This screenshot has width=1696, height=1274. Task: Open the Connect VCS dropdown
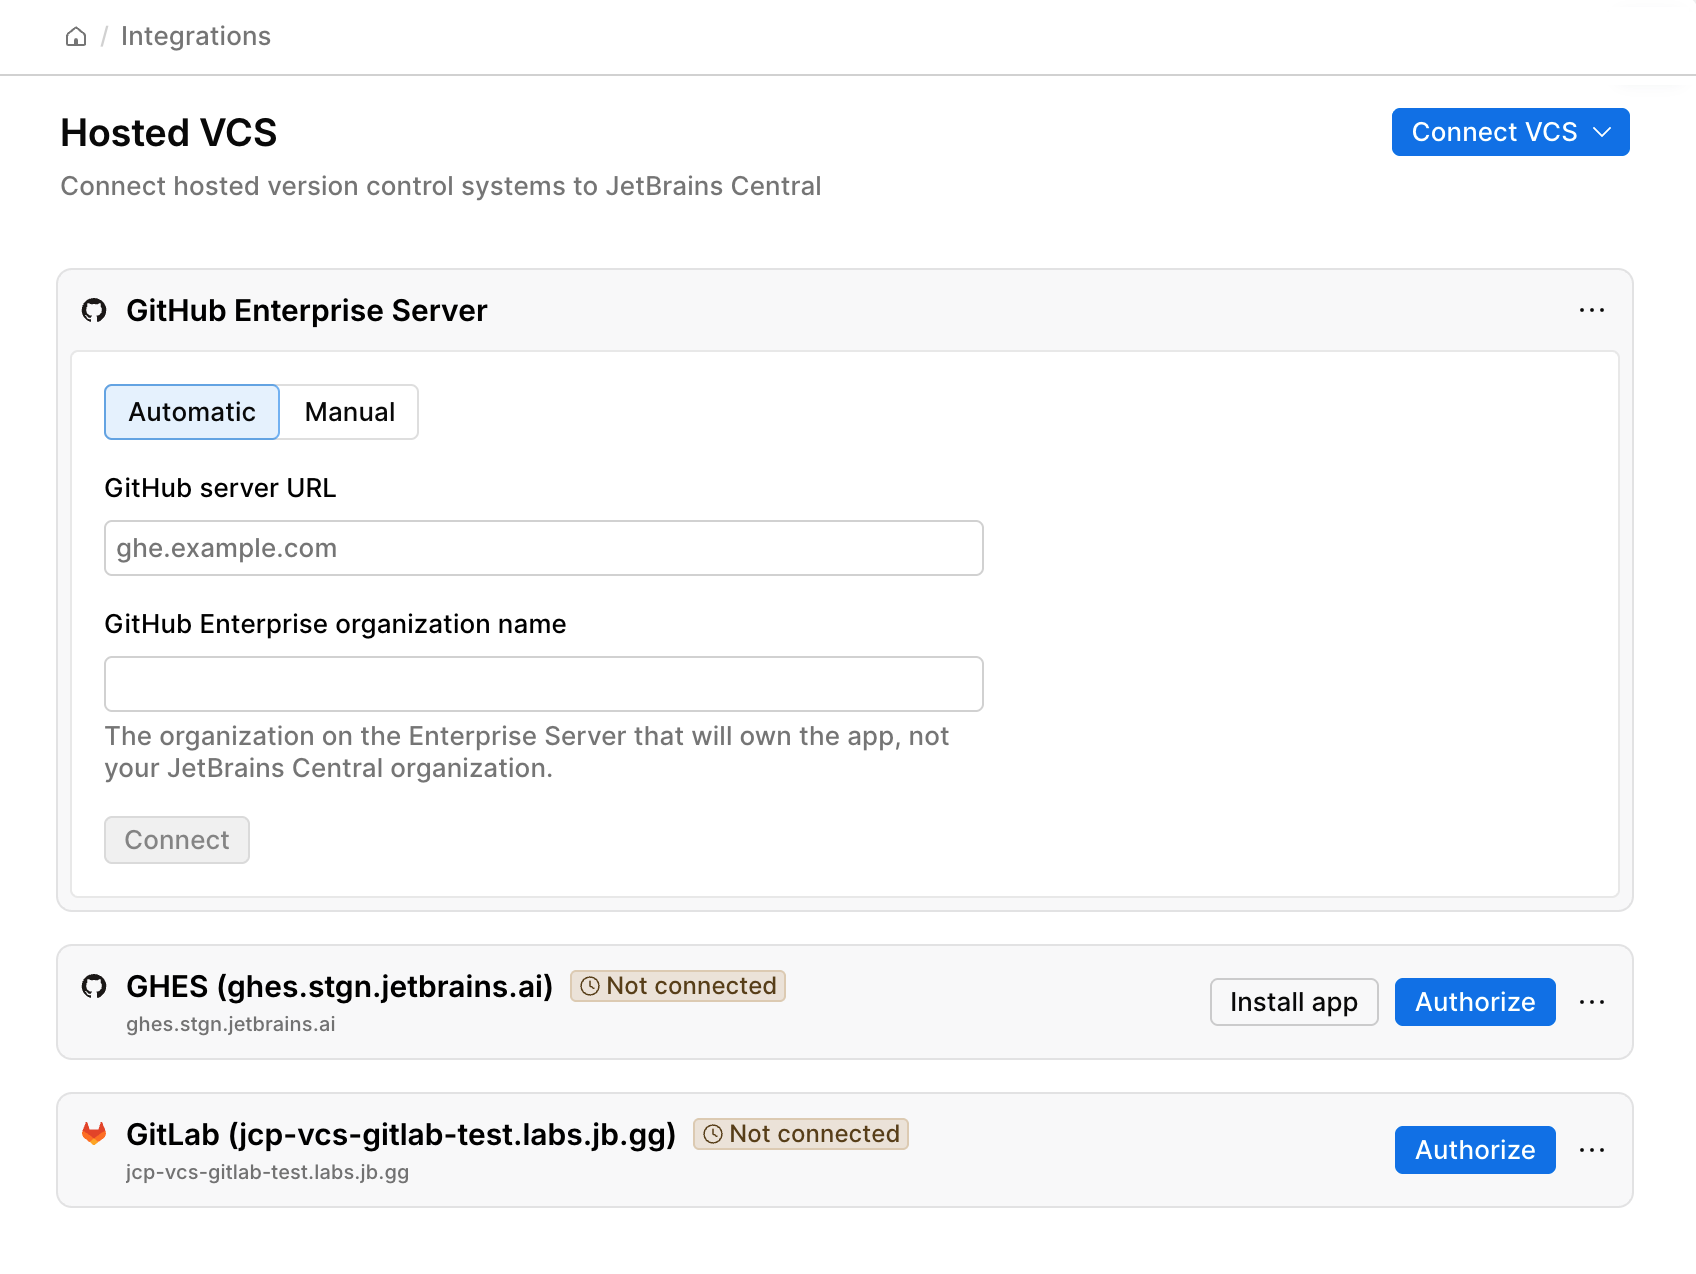click(1510, 132)
